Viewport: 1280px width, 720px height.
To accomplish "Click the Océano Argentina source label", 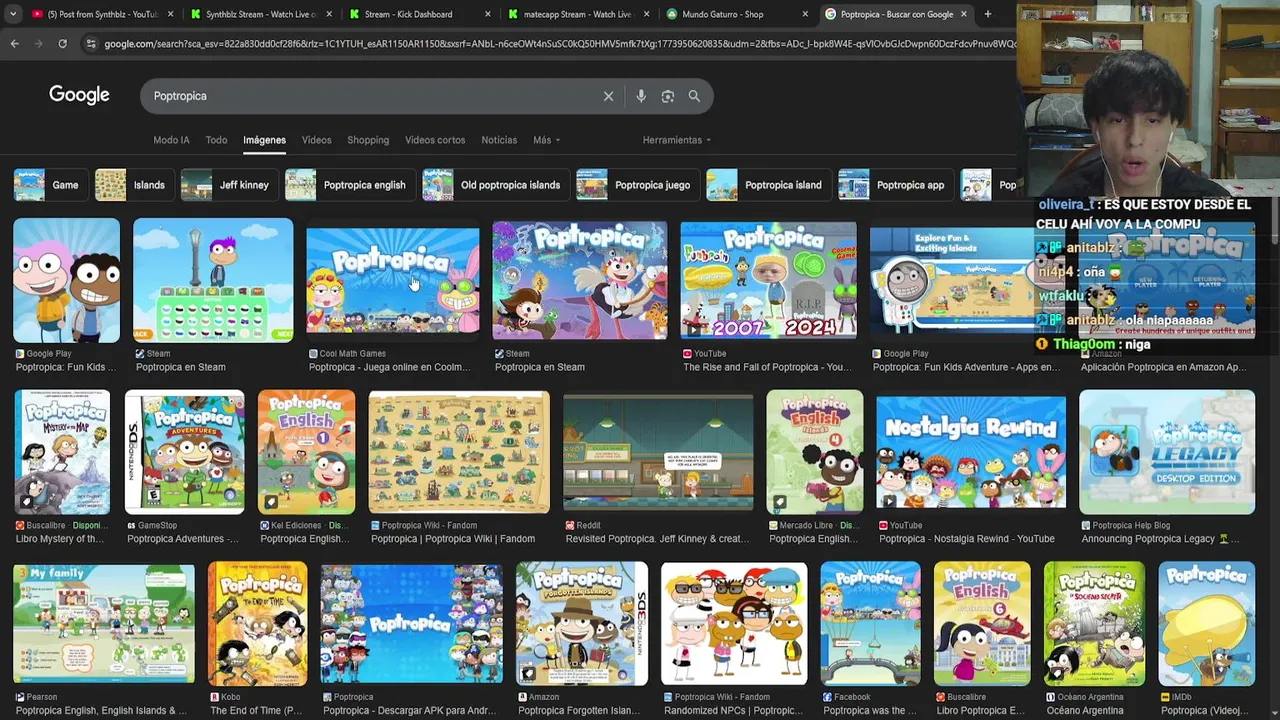I will 1091,697.
